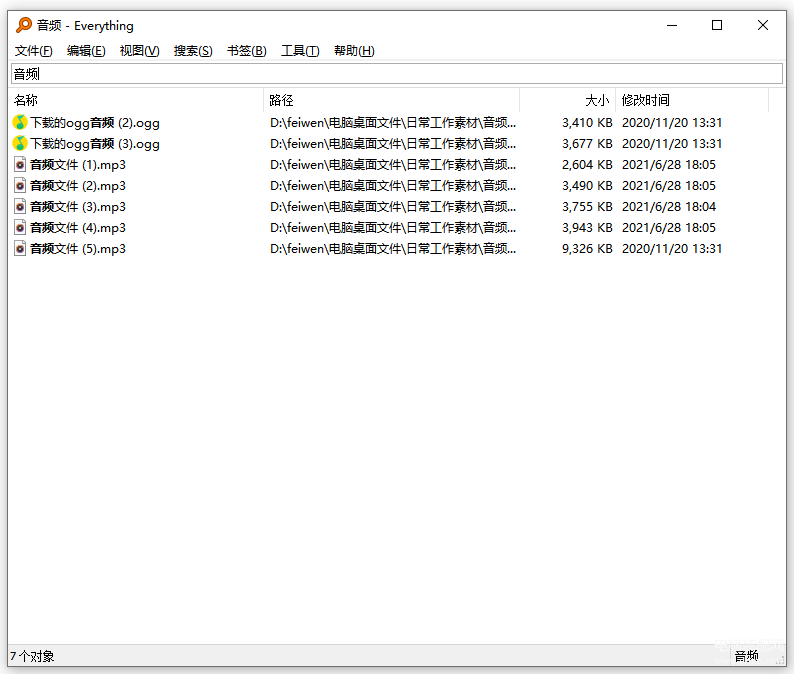
Task: Click the size value 3,410 KB
Action: point(587,123)
